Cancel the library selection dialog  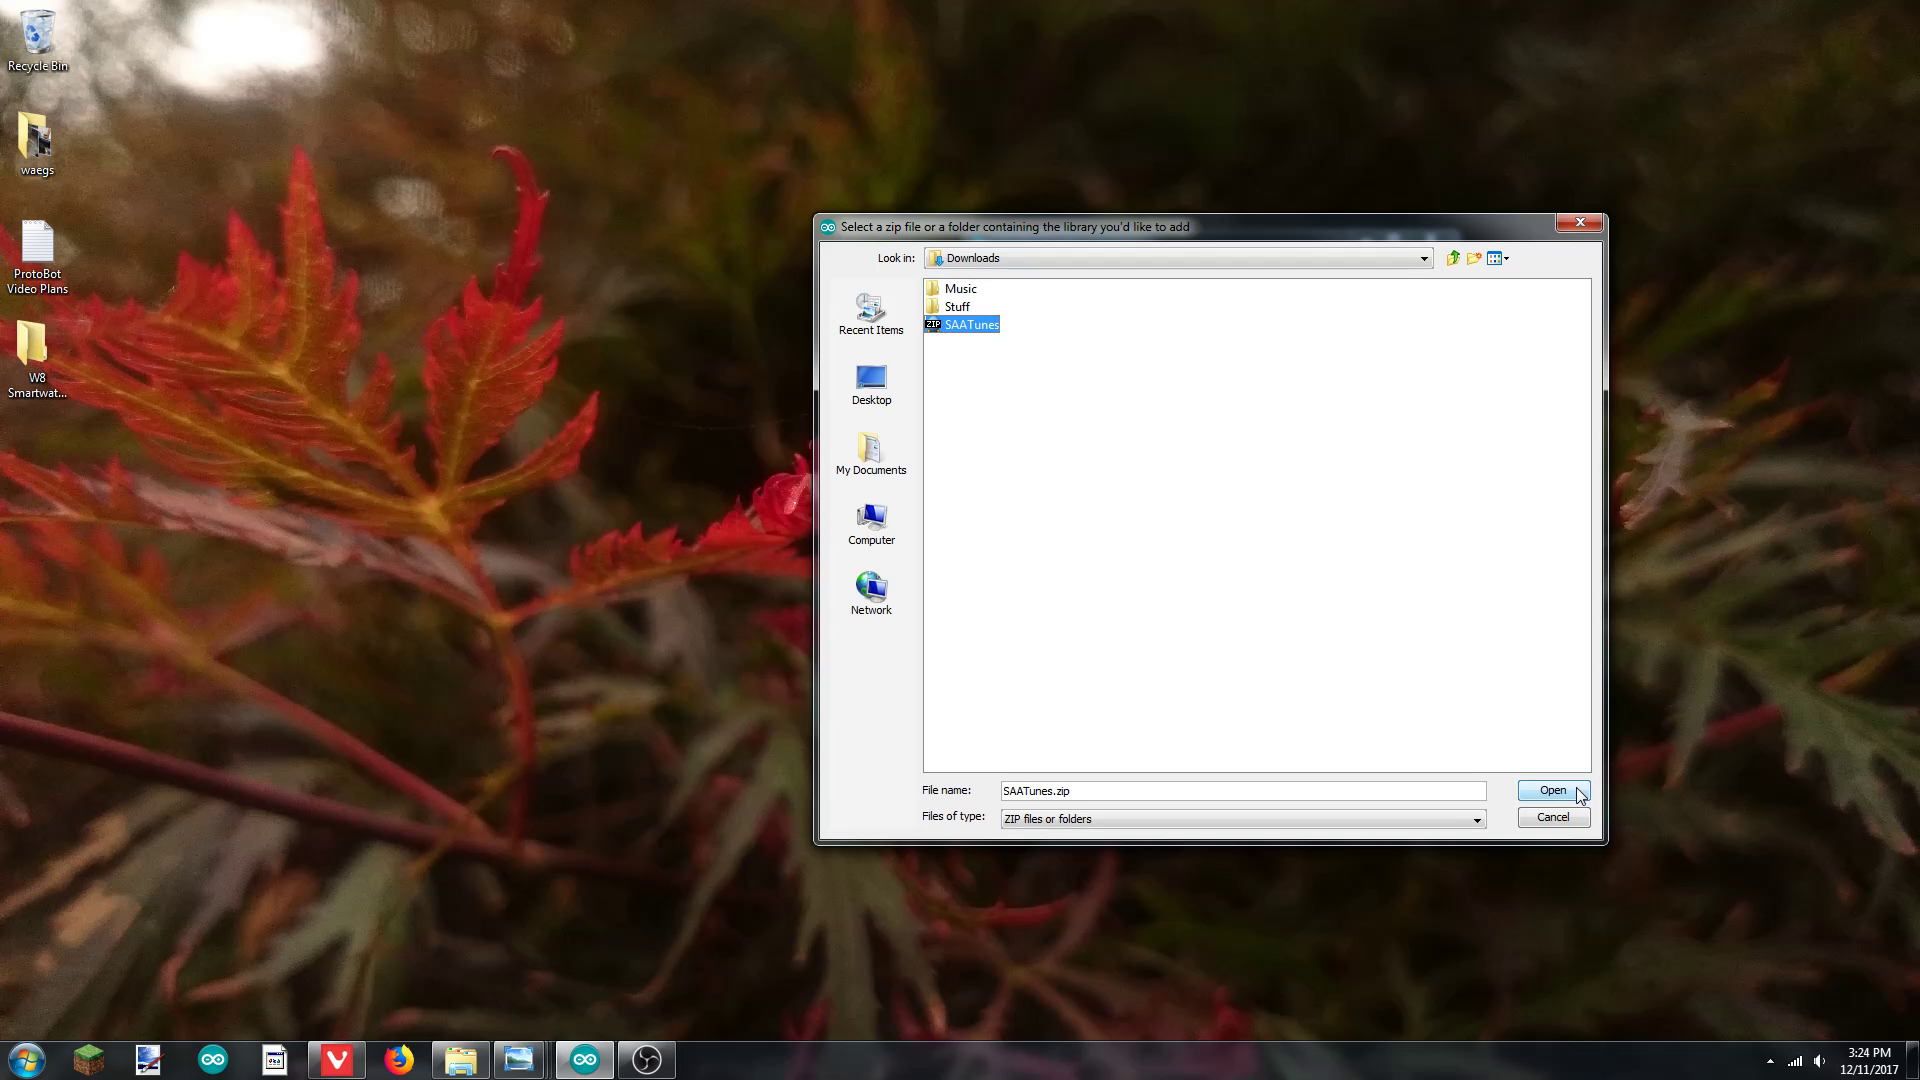1552,817
